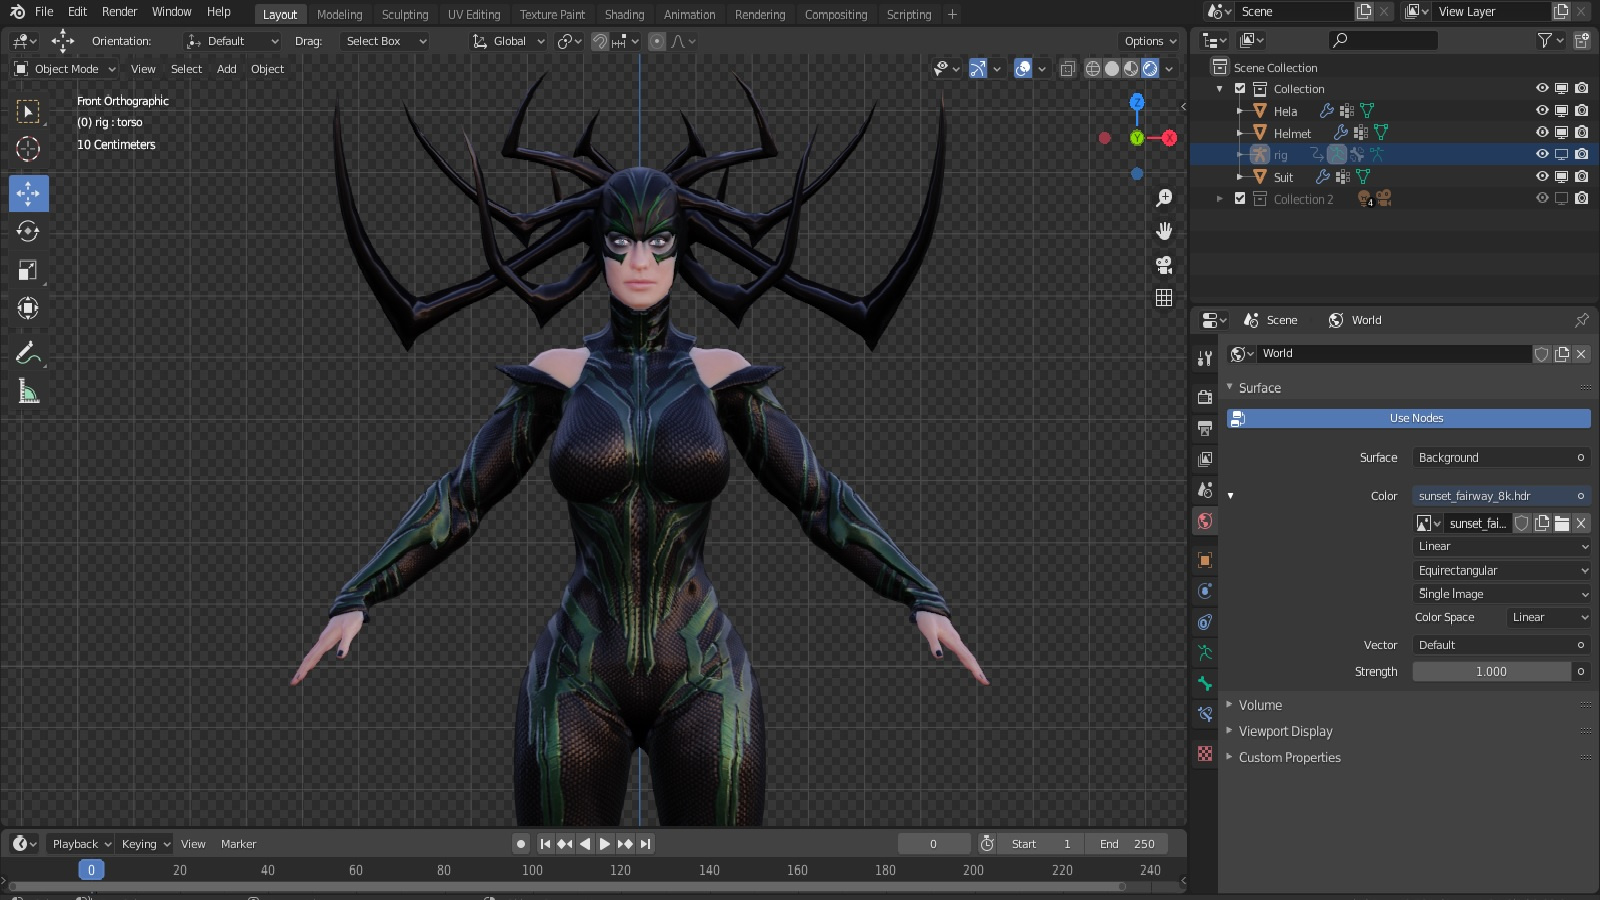Click the world Strength slider
The height and width of the screenshot is (900, 1600).
(x=1491, y=672)
